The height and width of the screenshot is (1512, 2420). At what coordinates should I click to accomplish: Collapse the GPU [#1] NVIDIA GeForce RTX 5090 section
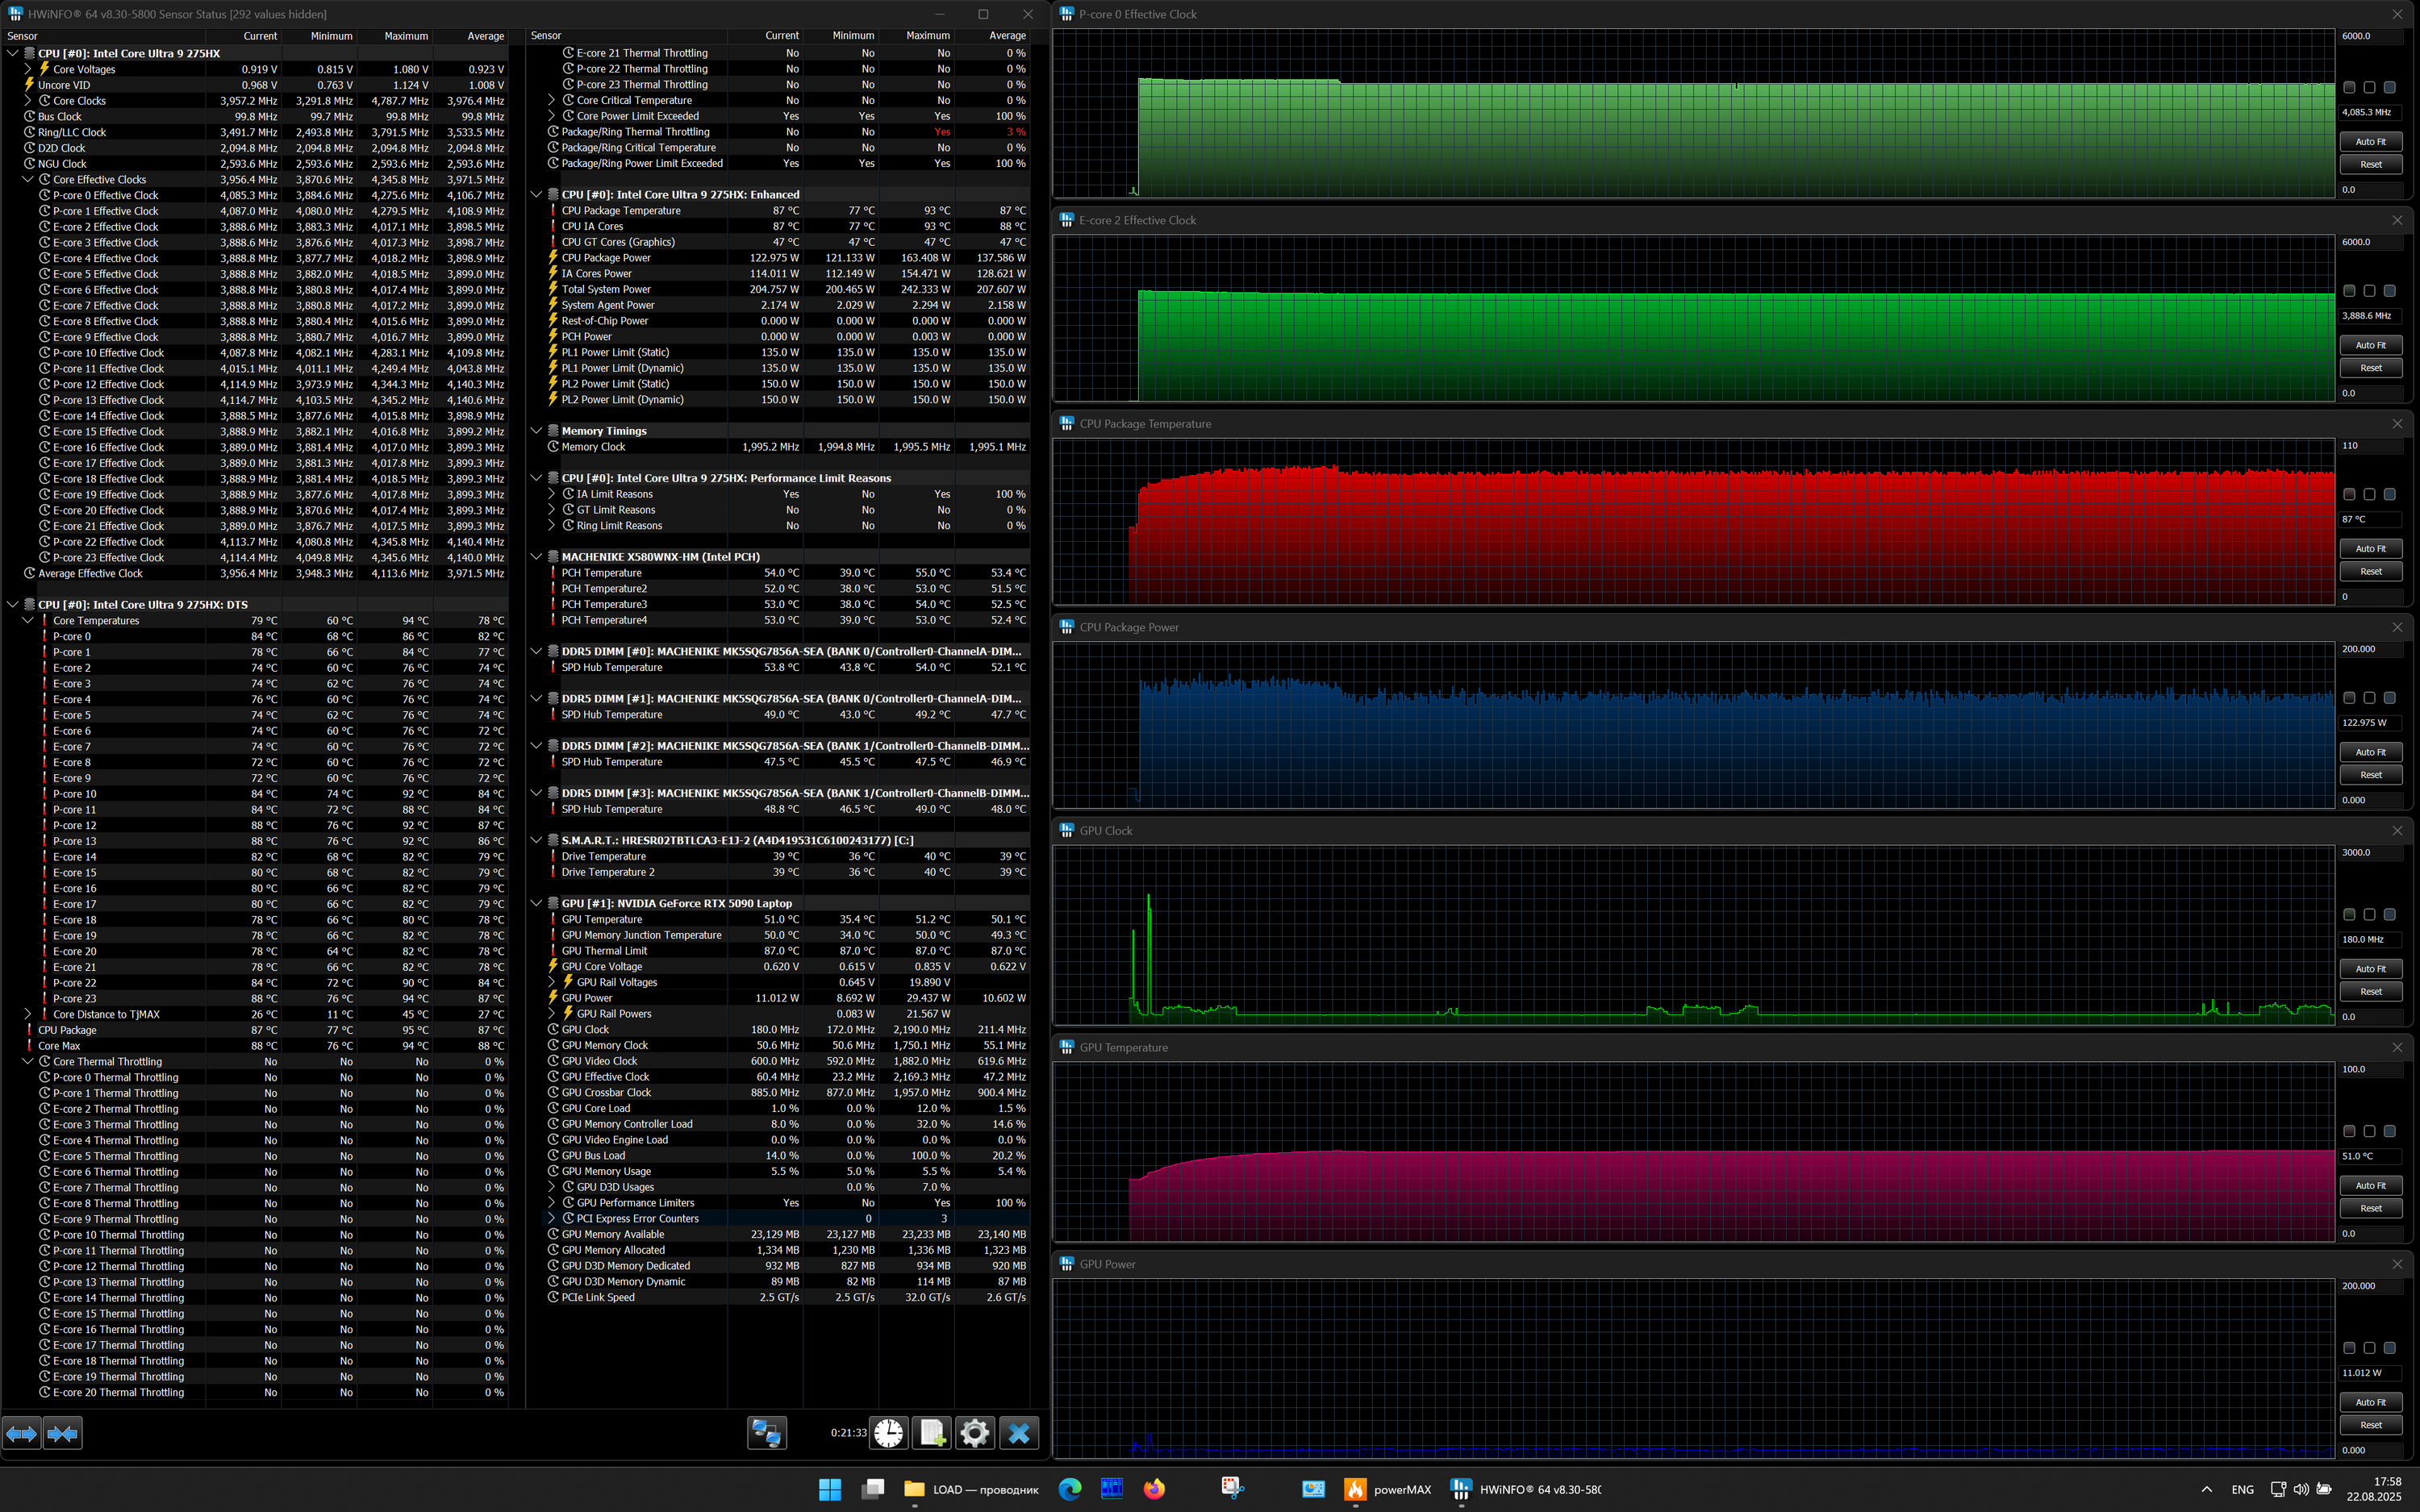pos(537,903)
